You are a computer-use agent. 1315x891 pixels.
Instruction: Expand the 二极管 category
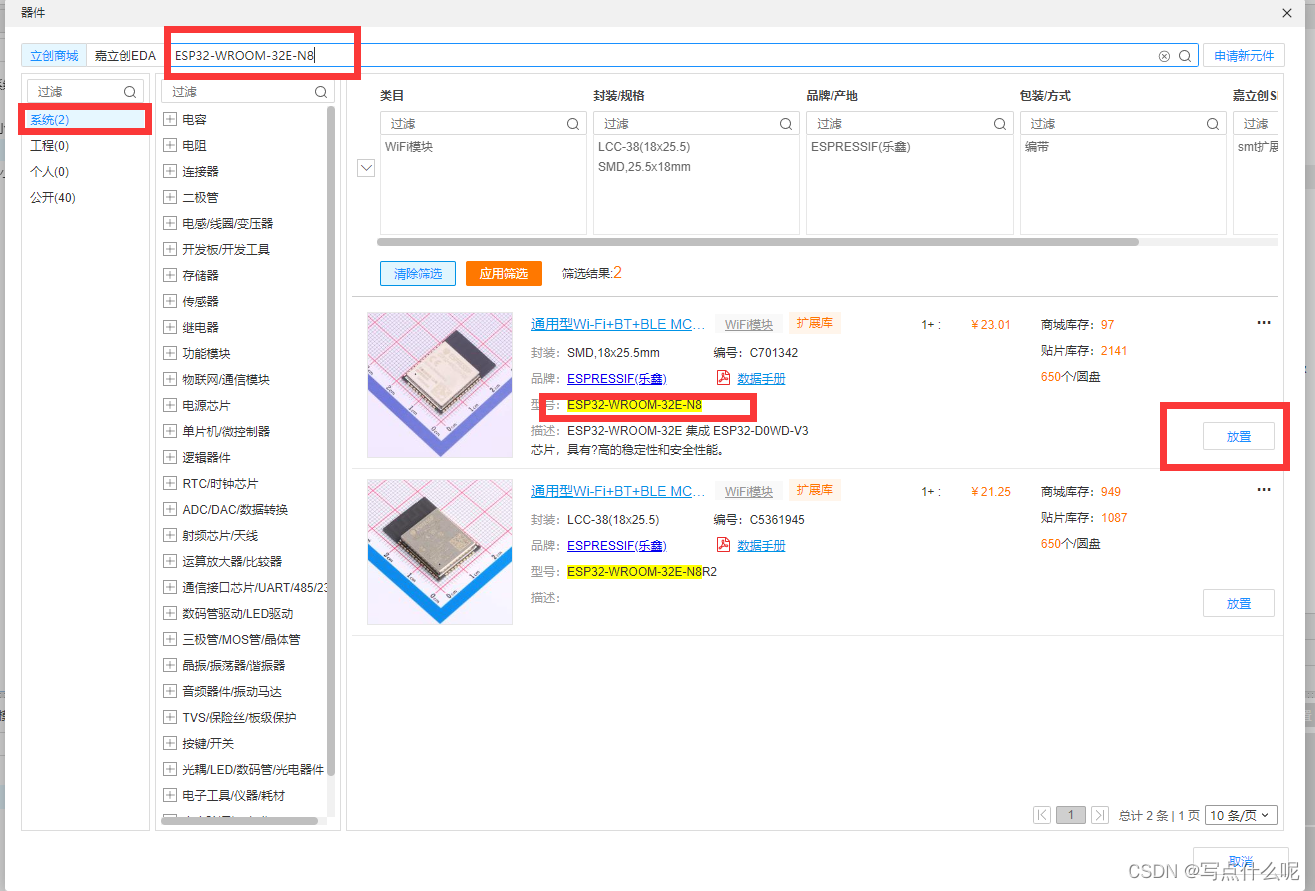pyautogui.click(x=169, y=197)
